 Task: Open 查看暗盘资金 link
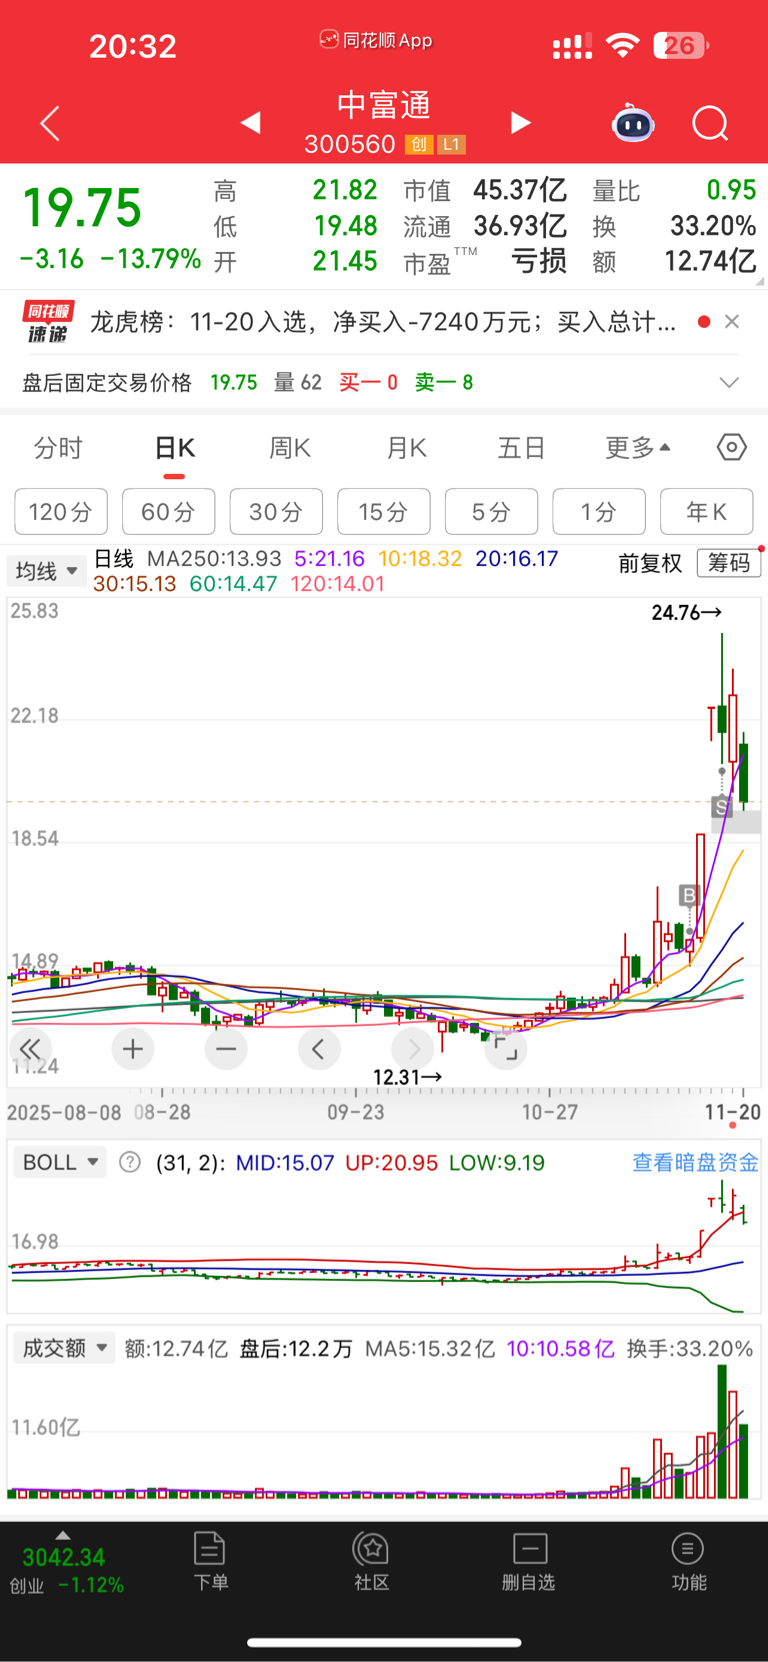tap(695, 1162)
